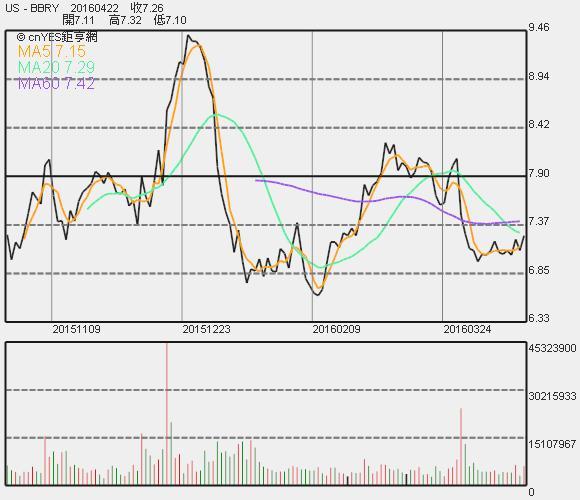Click the 7.90 price axis label
Image resolution: width=580 pixels, height=500 pixels.
pos(539,173)
